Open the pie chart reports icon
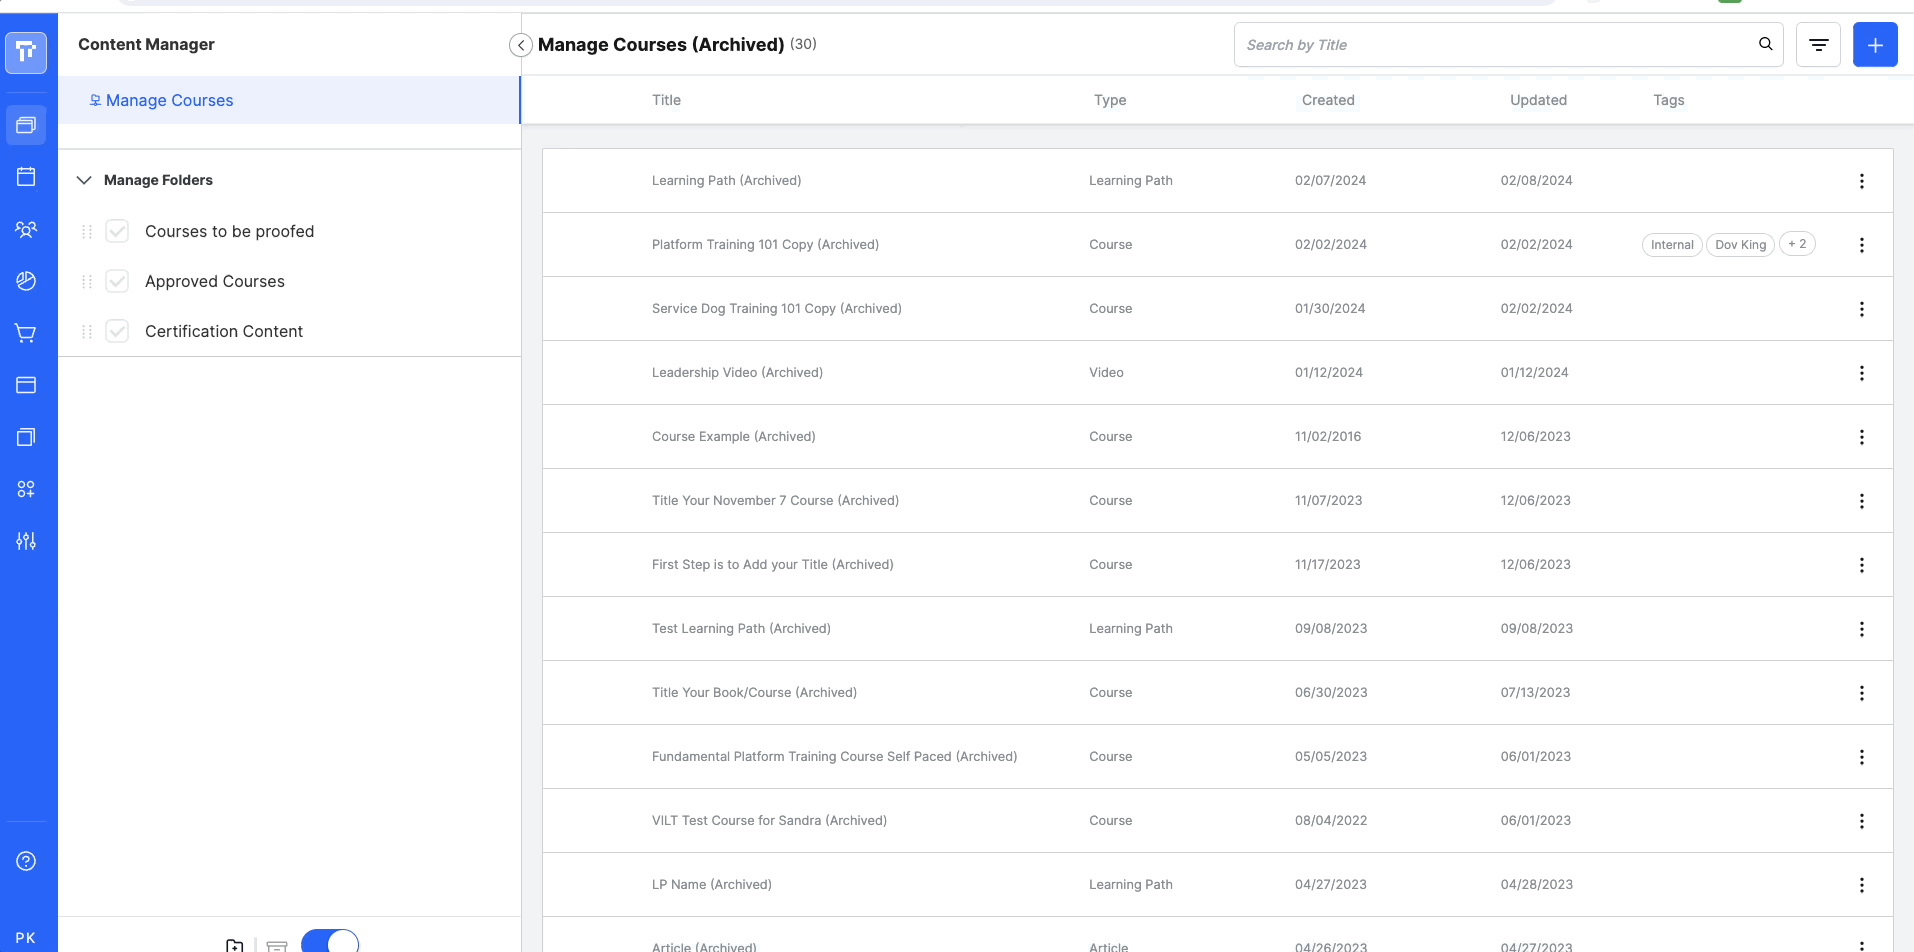 [x=26, y=281]
